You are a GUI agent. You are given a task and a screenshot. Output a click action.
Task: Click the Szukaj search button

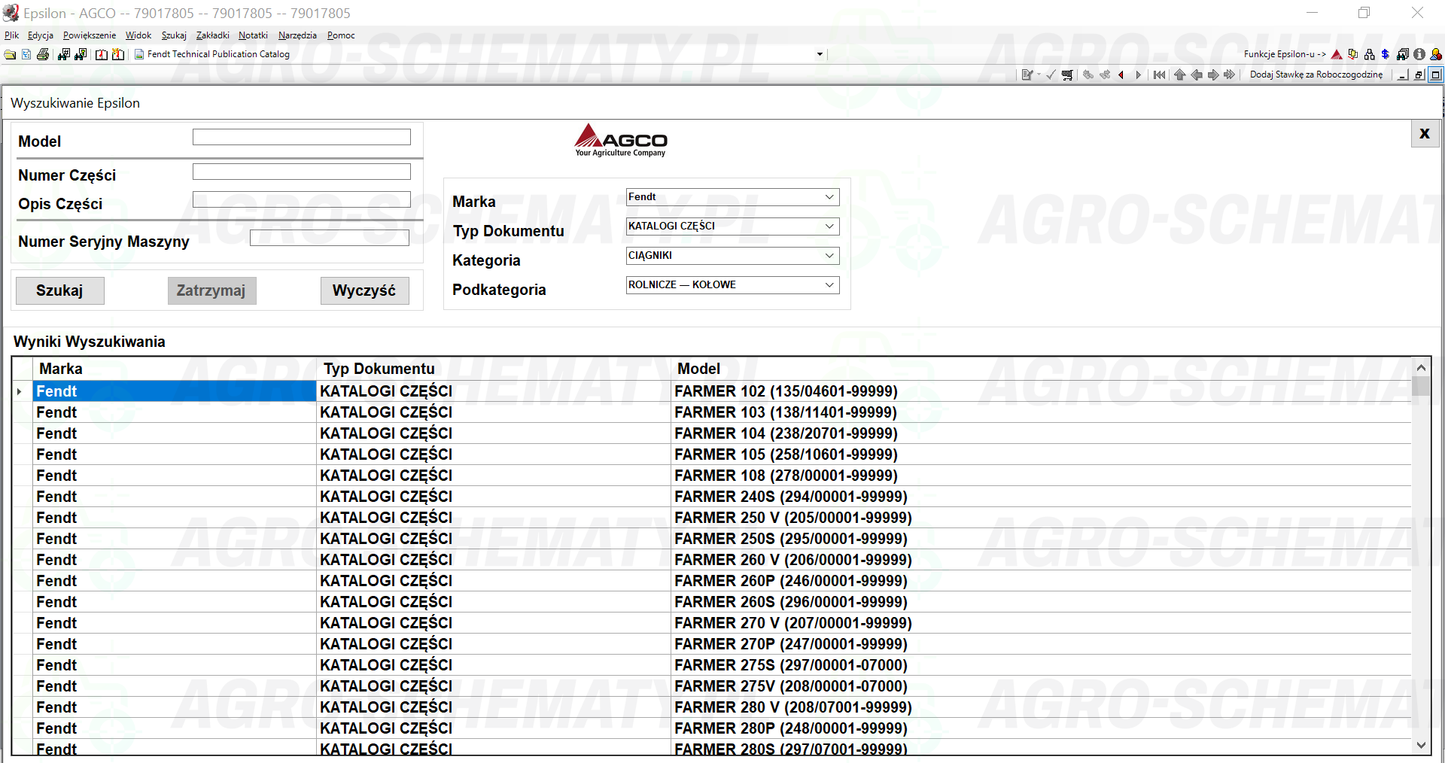point(60,291)
